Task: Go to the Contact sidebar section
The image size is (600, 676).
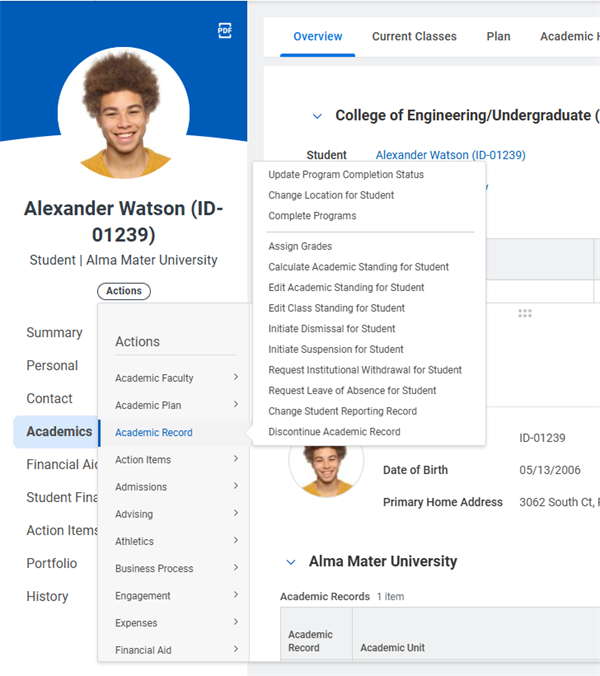Action: (x=49, y=398)
